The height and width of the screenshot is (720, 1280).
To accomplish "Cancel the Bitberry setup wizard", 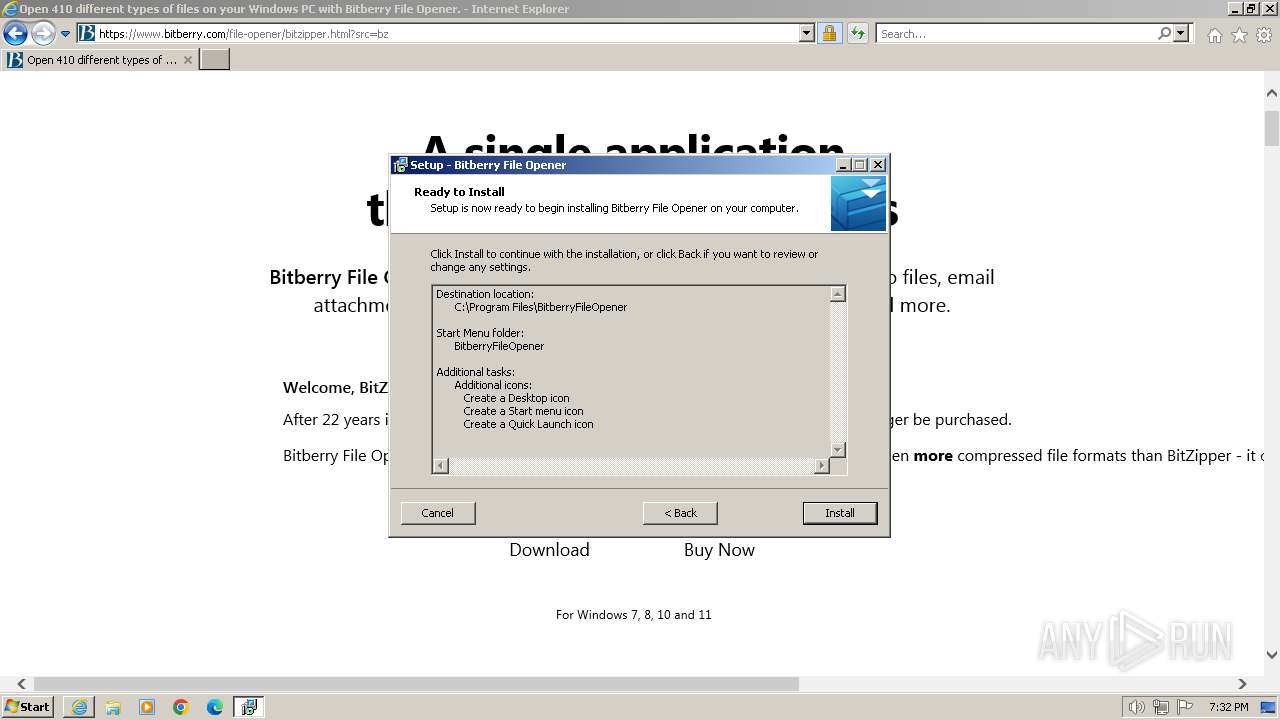I will [x=438, y=513].
